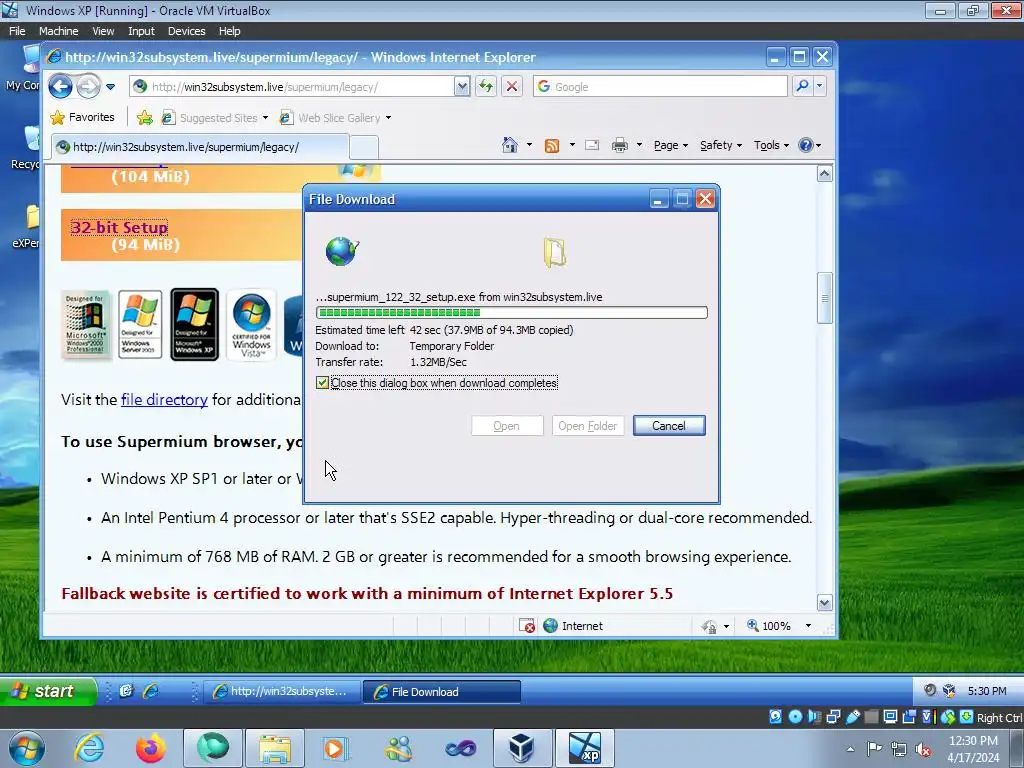Click the orange RSS Feeds icon
This screenshot has width=1024, height=768.
[x=552, y=145]
